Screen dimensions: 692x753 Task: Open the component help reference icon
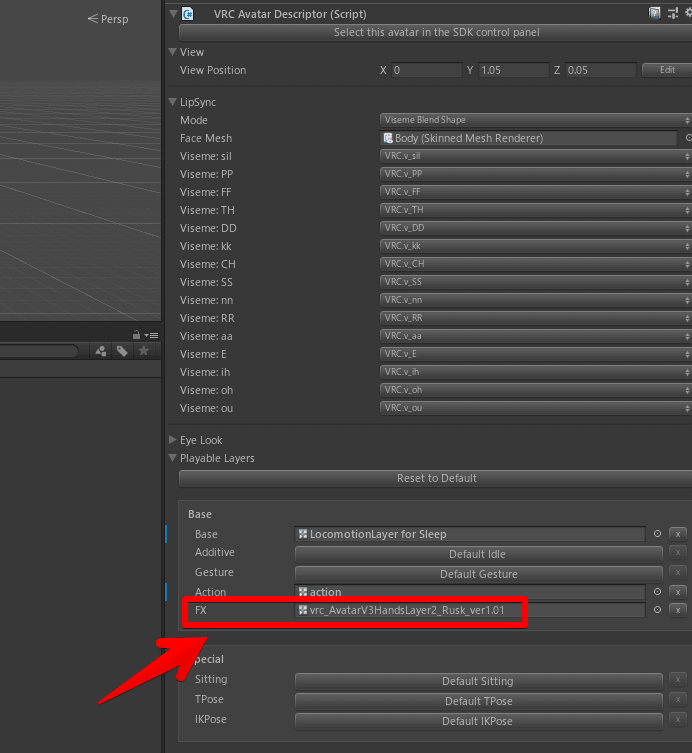point(655,13)
